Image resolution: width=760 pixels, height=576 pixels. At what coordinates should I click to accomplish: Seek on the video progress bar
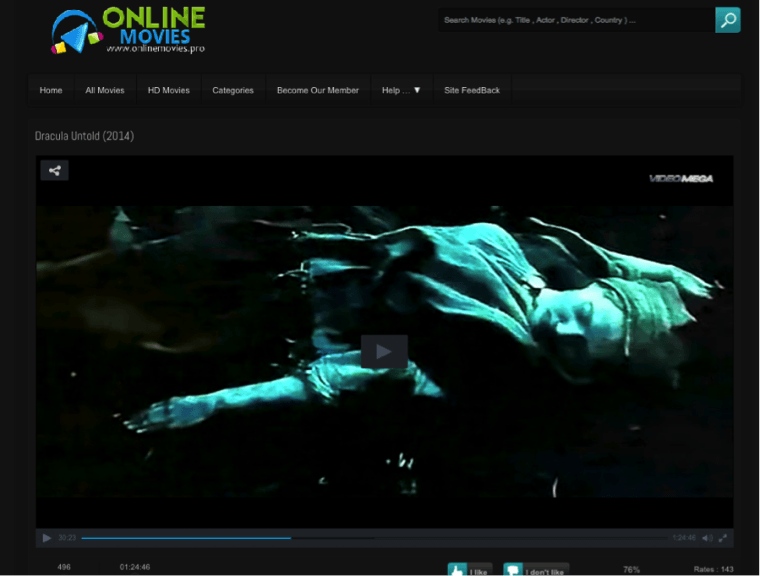[x=374, y=538]
